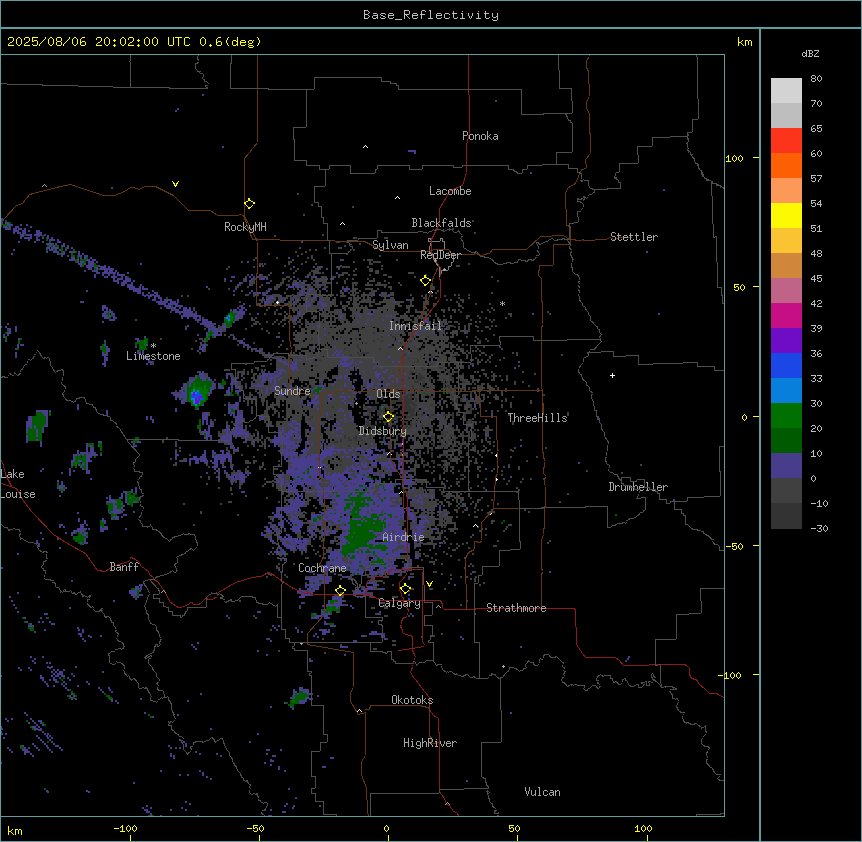Click the yellow diamond marker above Calgary
862x842 pixels.
click(405, 589)
